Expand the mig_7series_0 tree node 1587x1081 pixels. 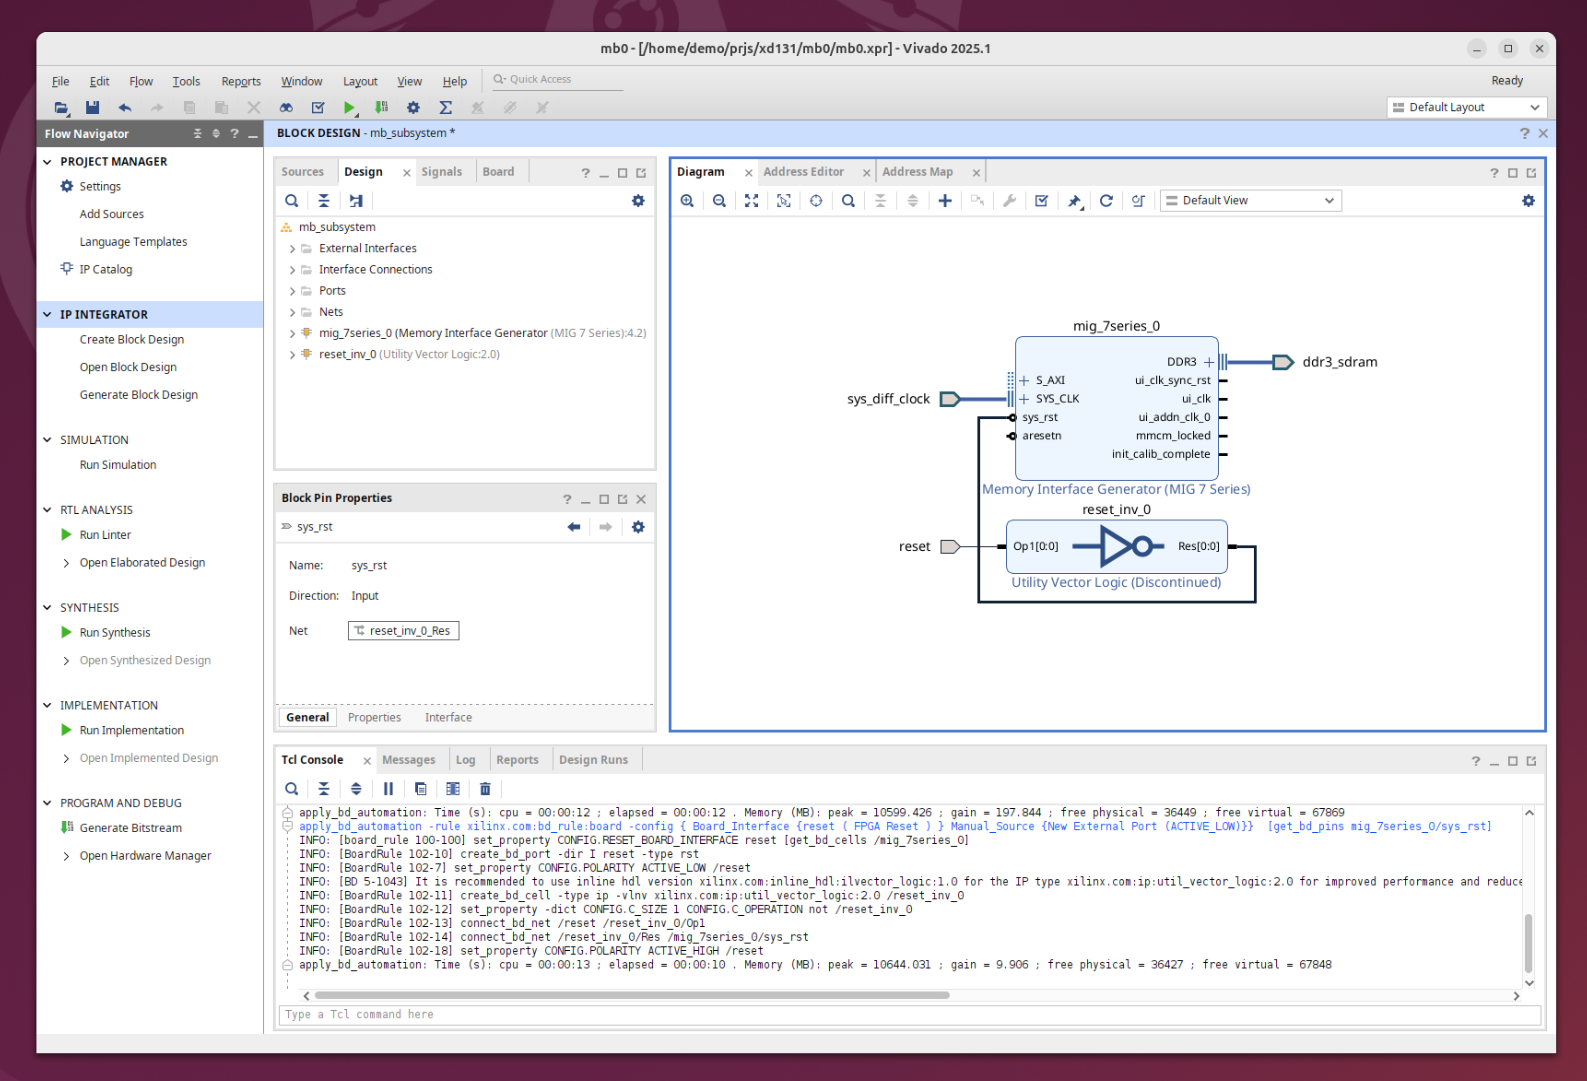click(x=292, y=334)
